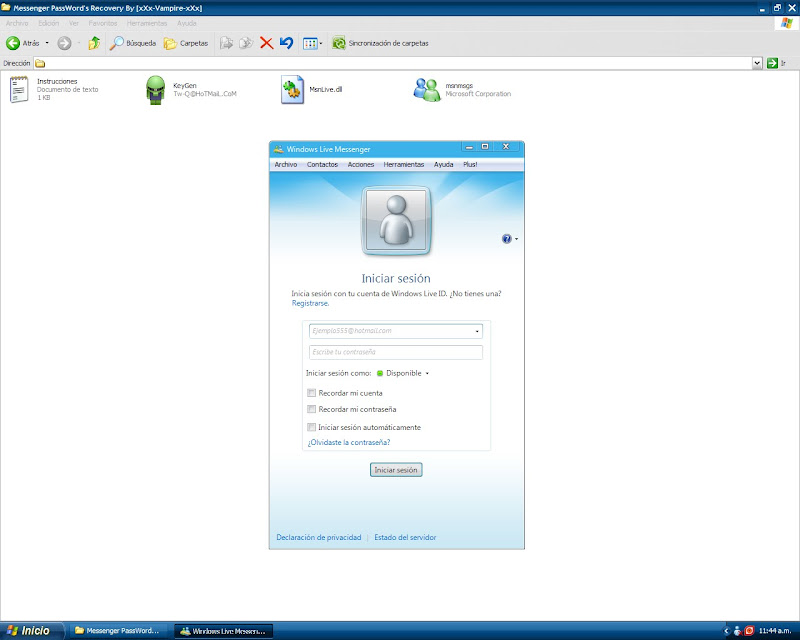
Task: Go back with the Atrás arrow
Action: coord(22,43)
